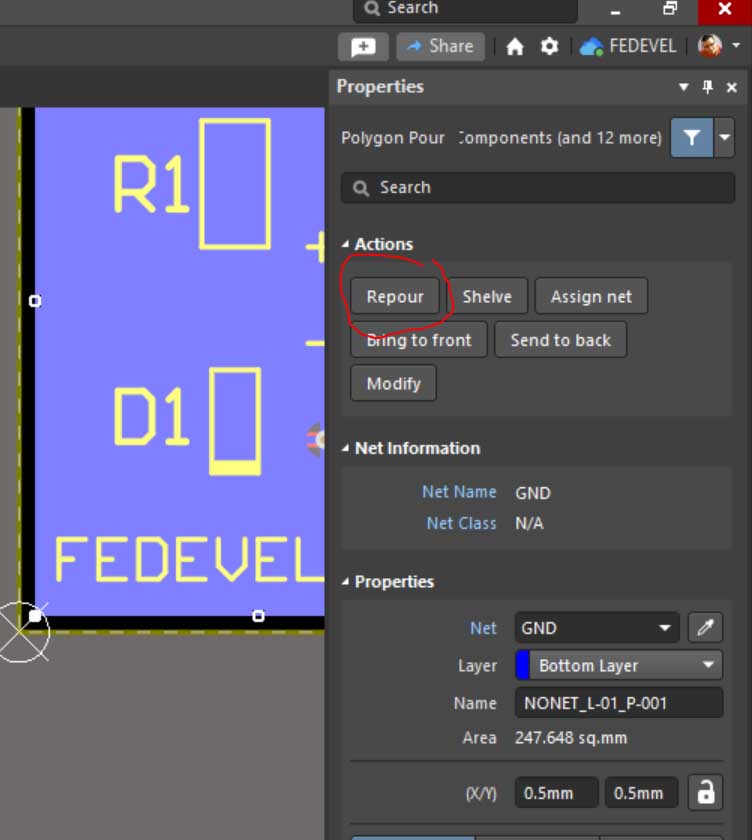
Task: Click the user profile avatar
Action: (x=710, y=46)
